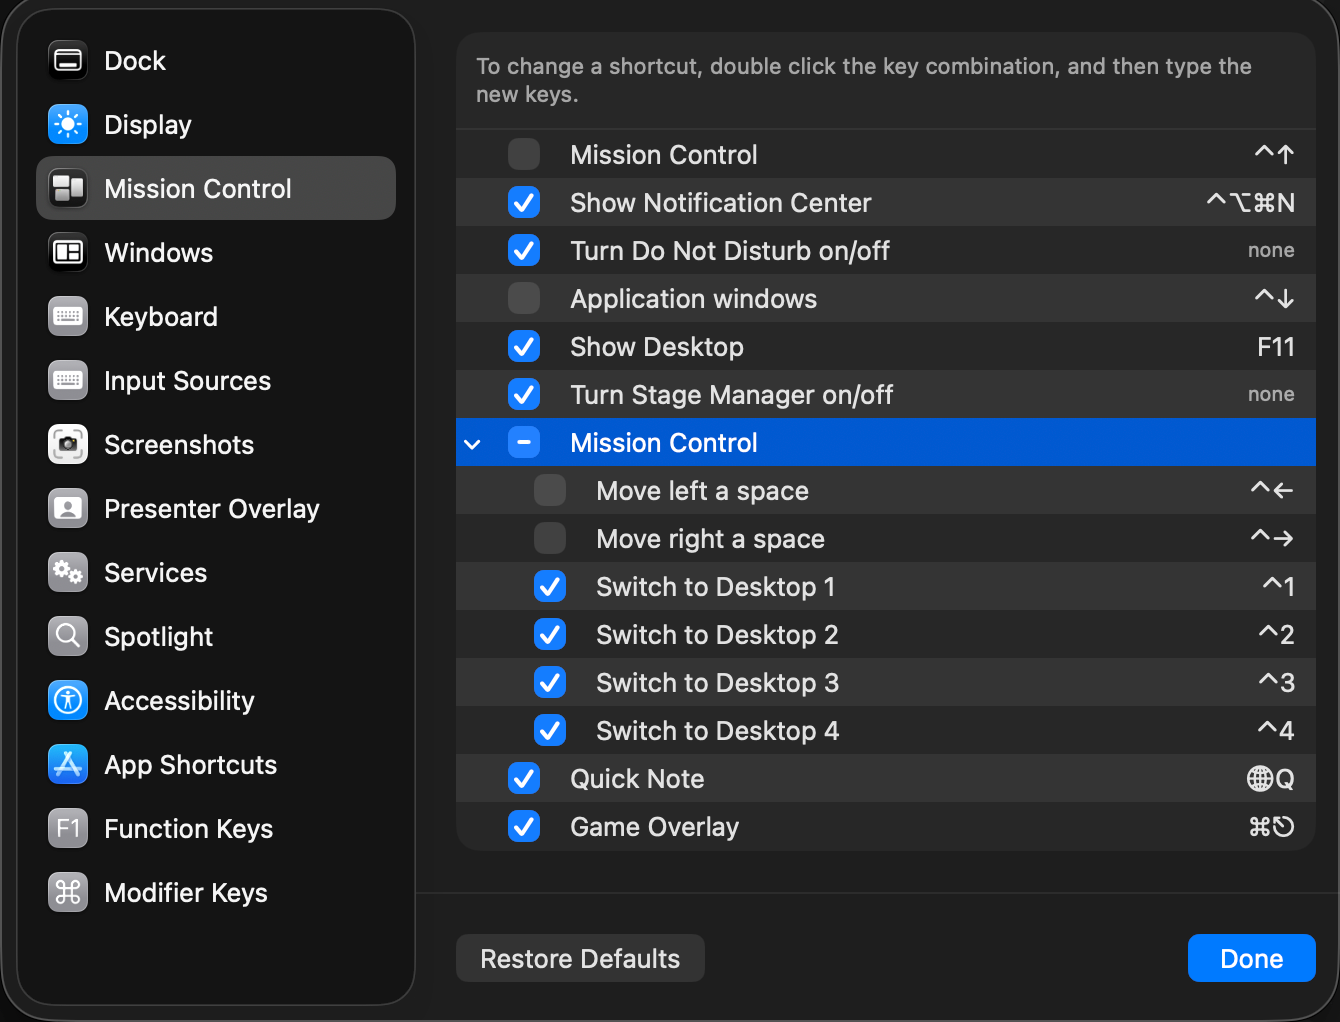This screenshot has width=1340, height=1022.
Task: Uncheck Switch to Desktop 1
Action: [x=550, y=586]
